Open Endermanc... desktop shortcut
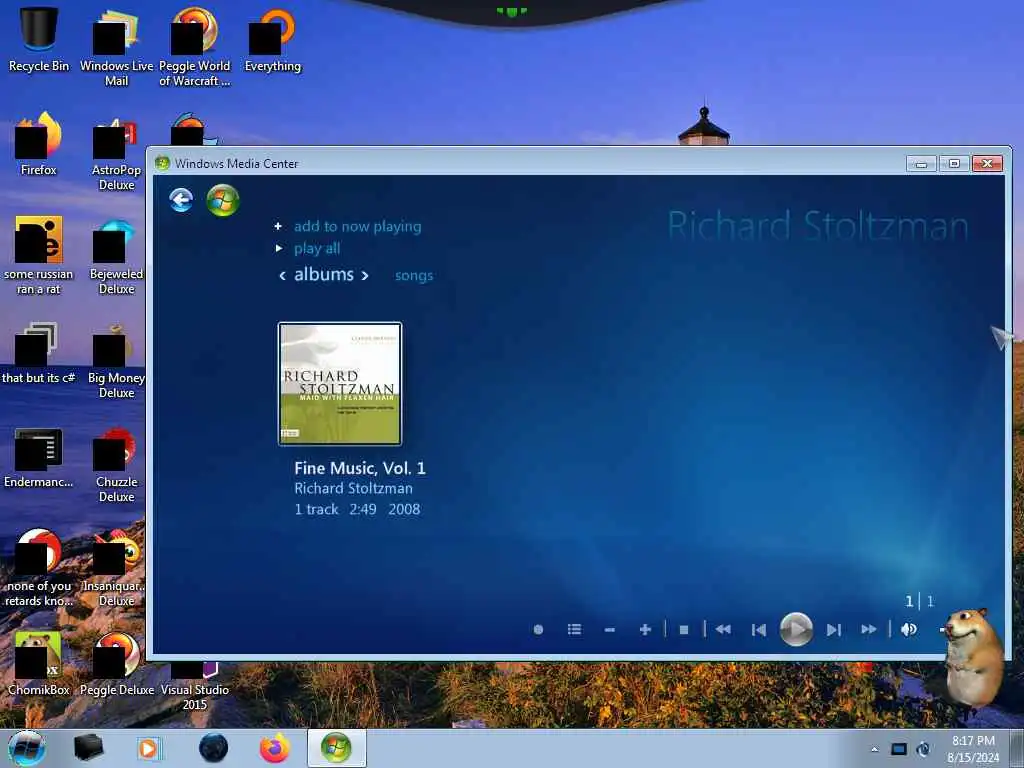 click(x=39, y=457)
